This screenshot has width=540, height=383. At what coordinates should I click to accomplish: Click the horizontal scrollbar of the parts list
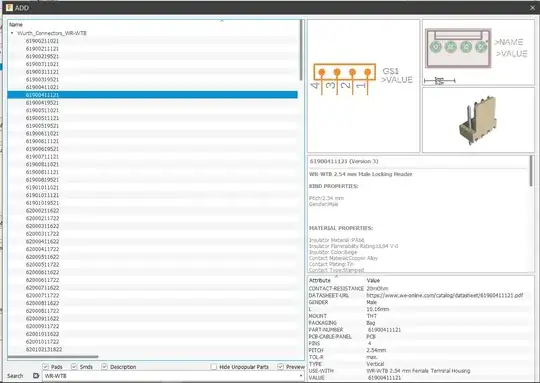tap(53, 357)
